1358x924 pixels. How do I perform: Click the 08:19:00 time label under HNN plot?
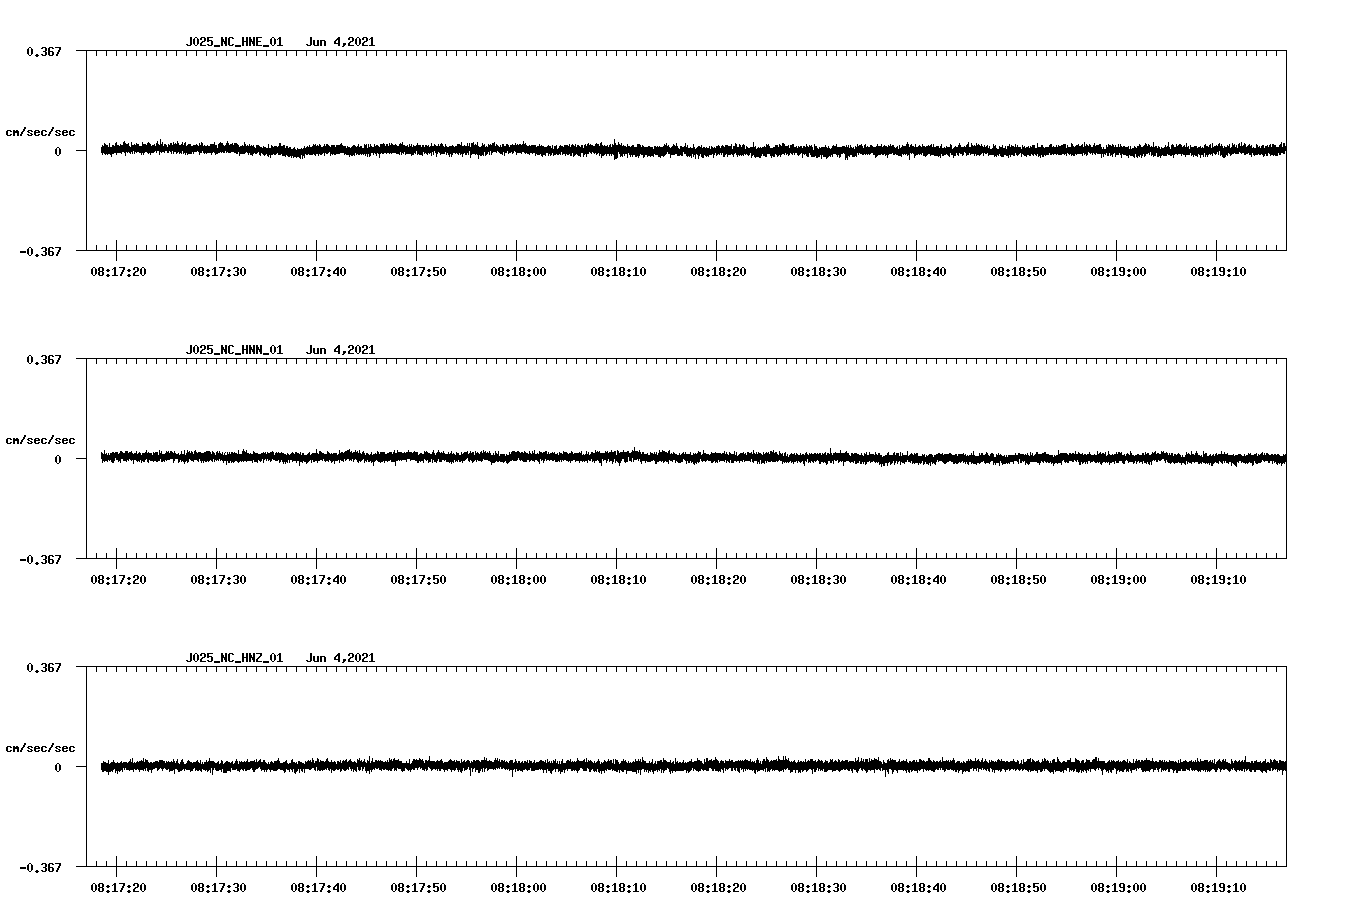[1118, 580]
